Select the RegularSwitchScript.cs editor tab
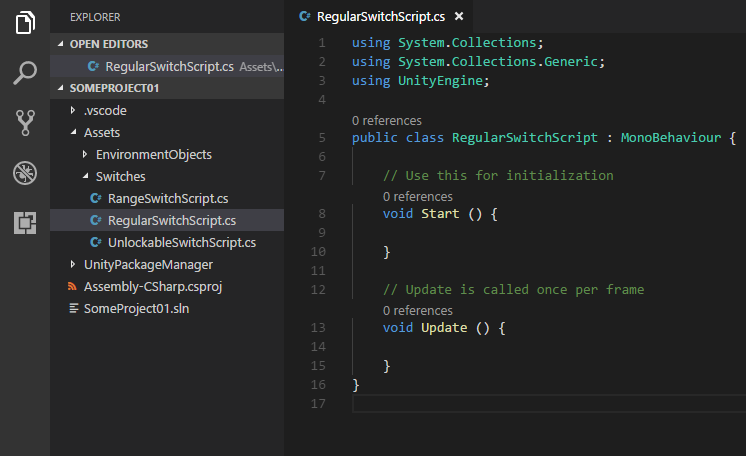 pos(378,17)
